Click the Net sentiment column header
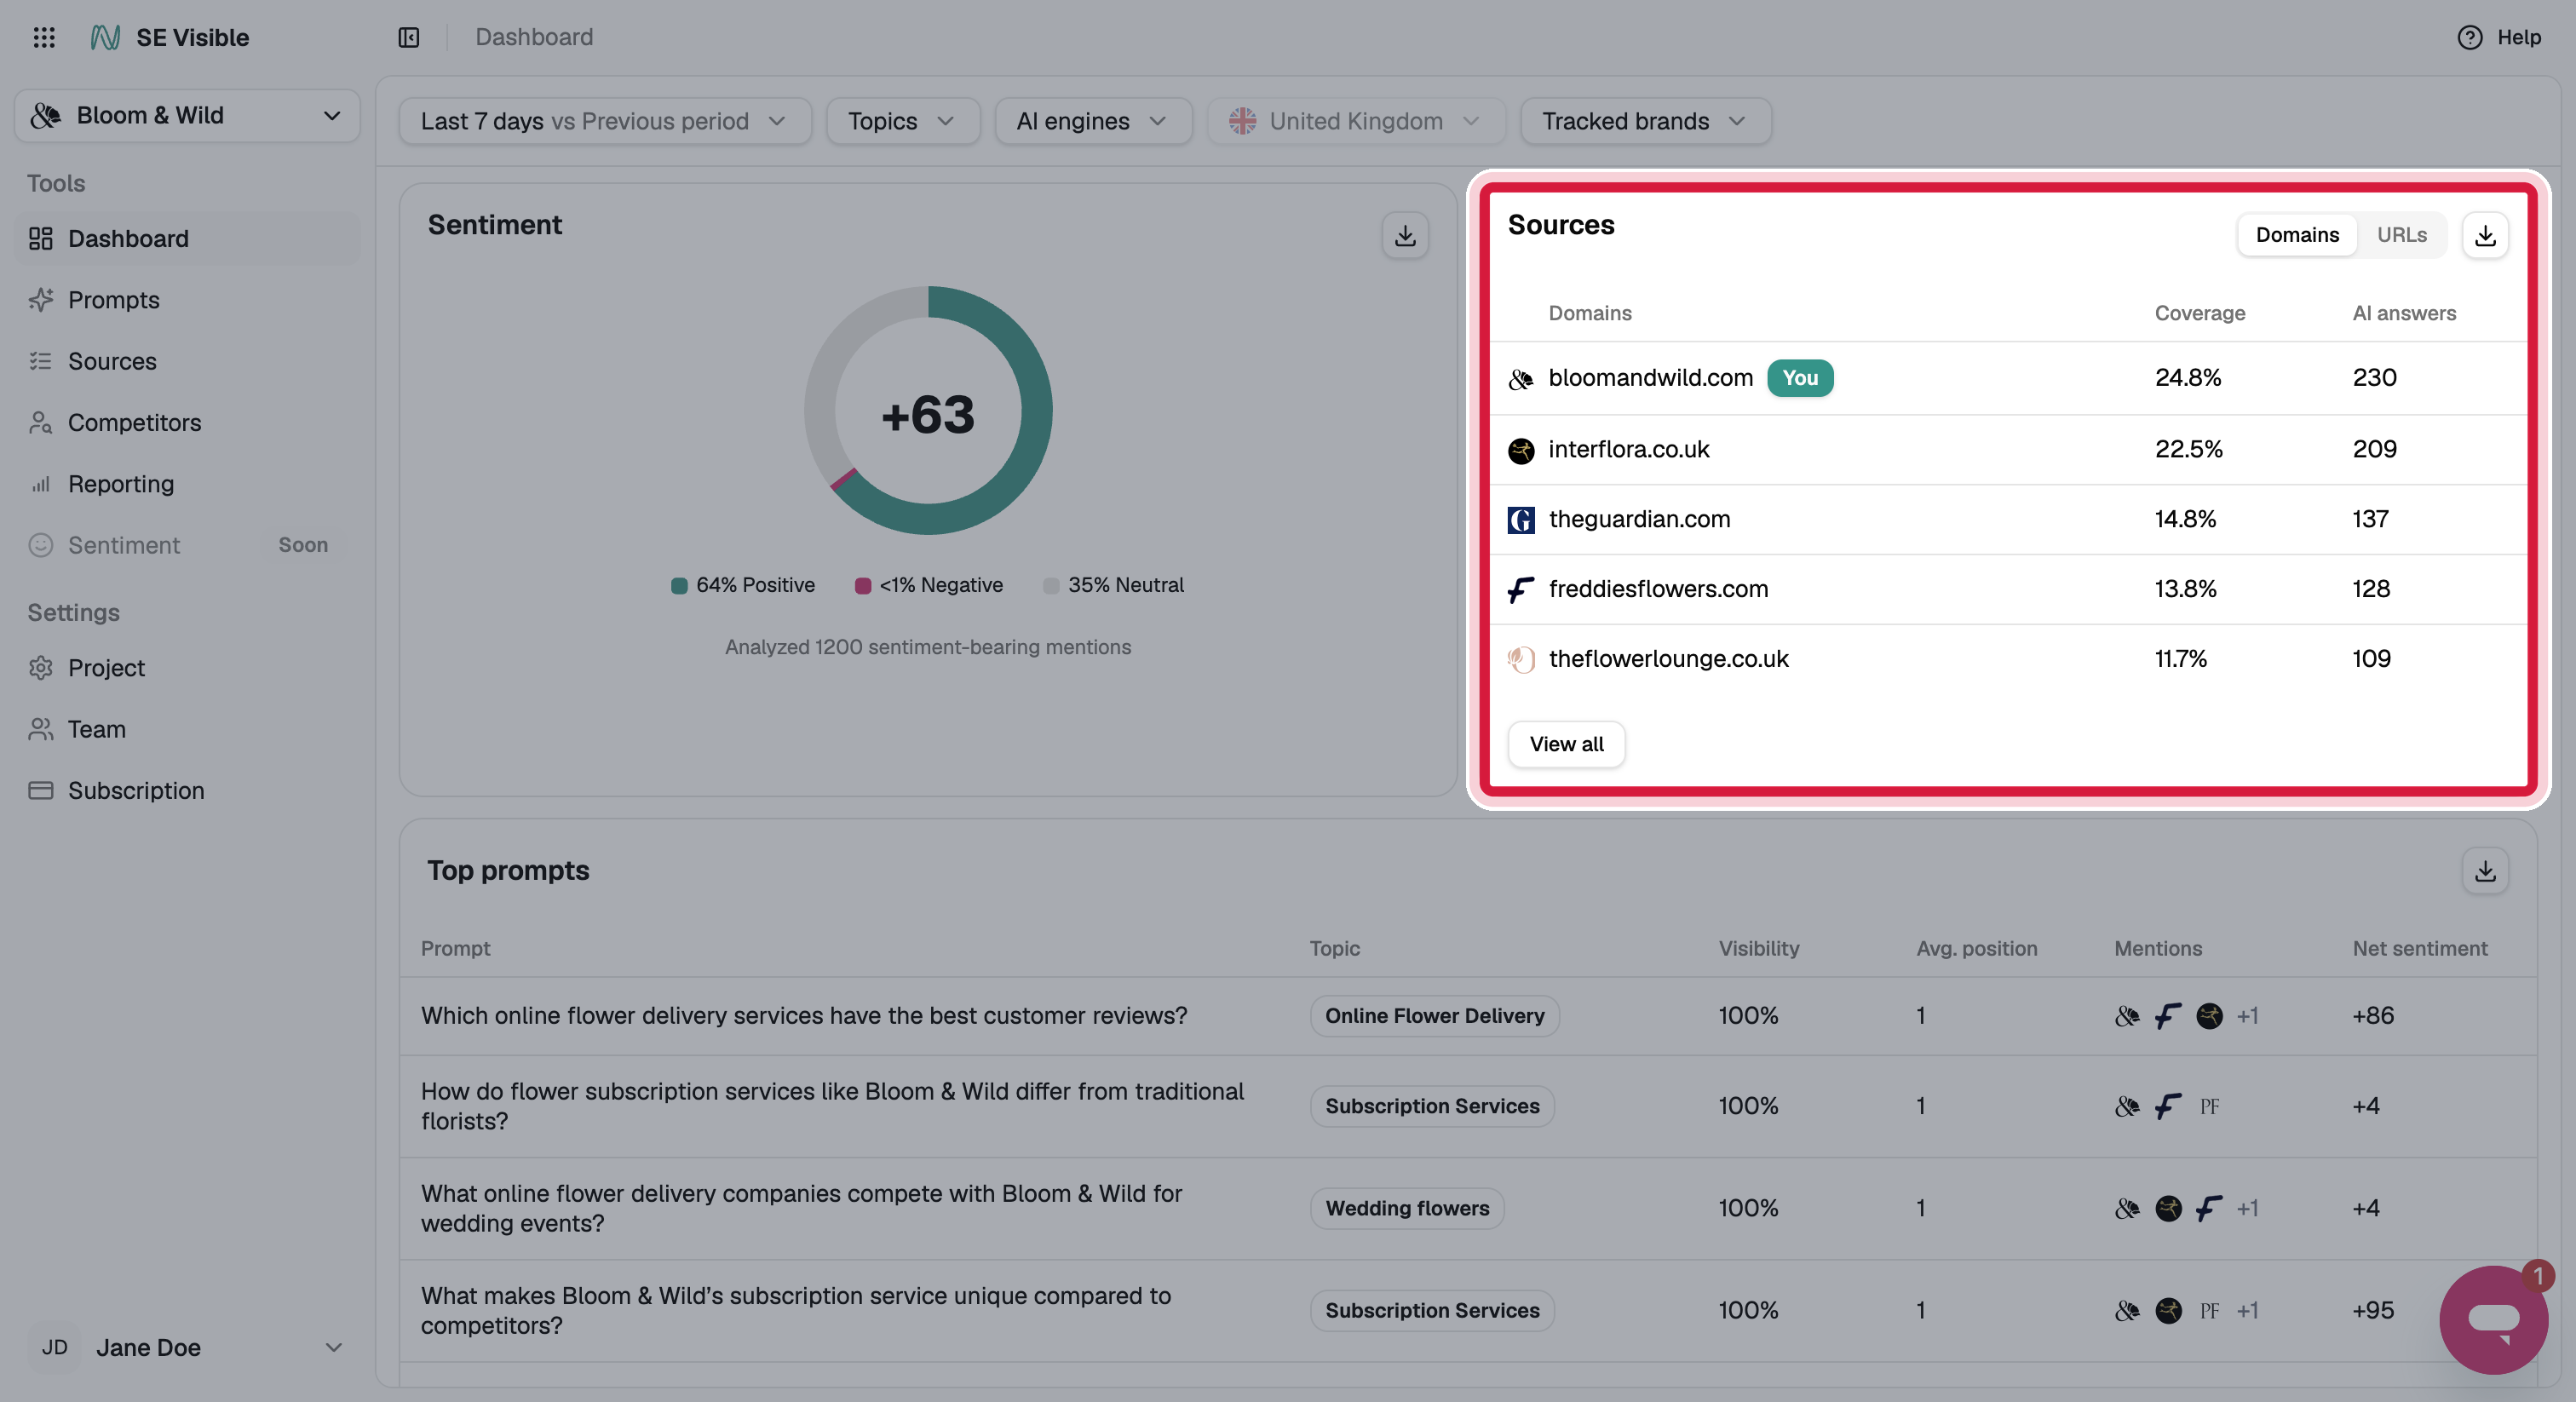Screen dimensions: 2576x1402 [2419, 949]
